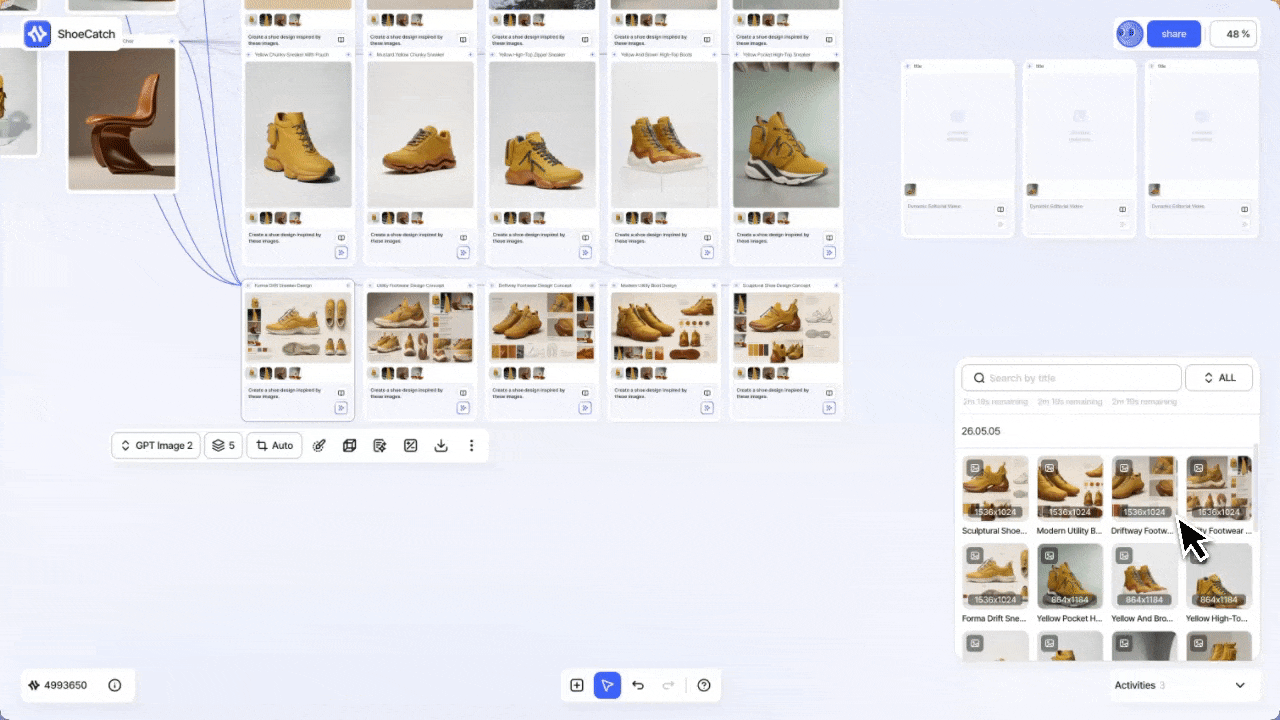The height and width of the screenshot is (720, 1280).
Task: Open the help question mark icon
Action: (704, 685)
